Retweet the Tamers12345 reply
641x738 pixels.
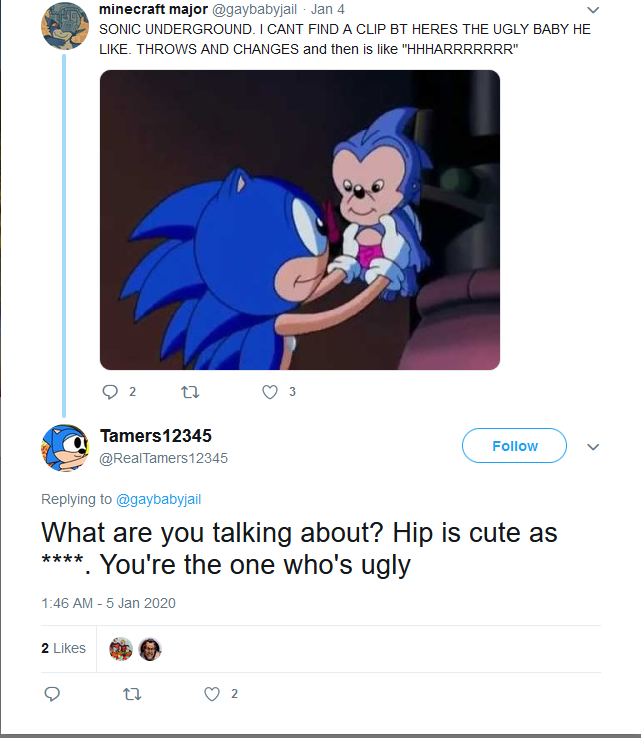tap(129, 694)
